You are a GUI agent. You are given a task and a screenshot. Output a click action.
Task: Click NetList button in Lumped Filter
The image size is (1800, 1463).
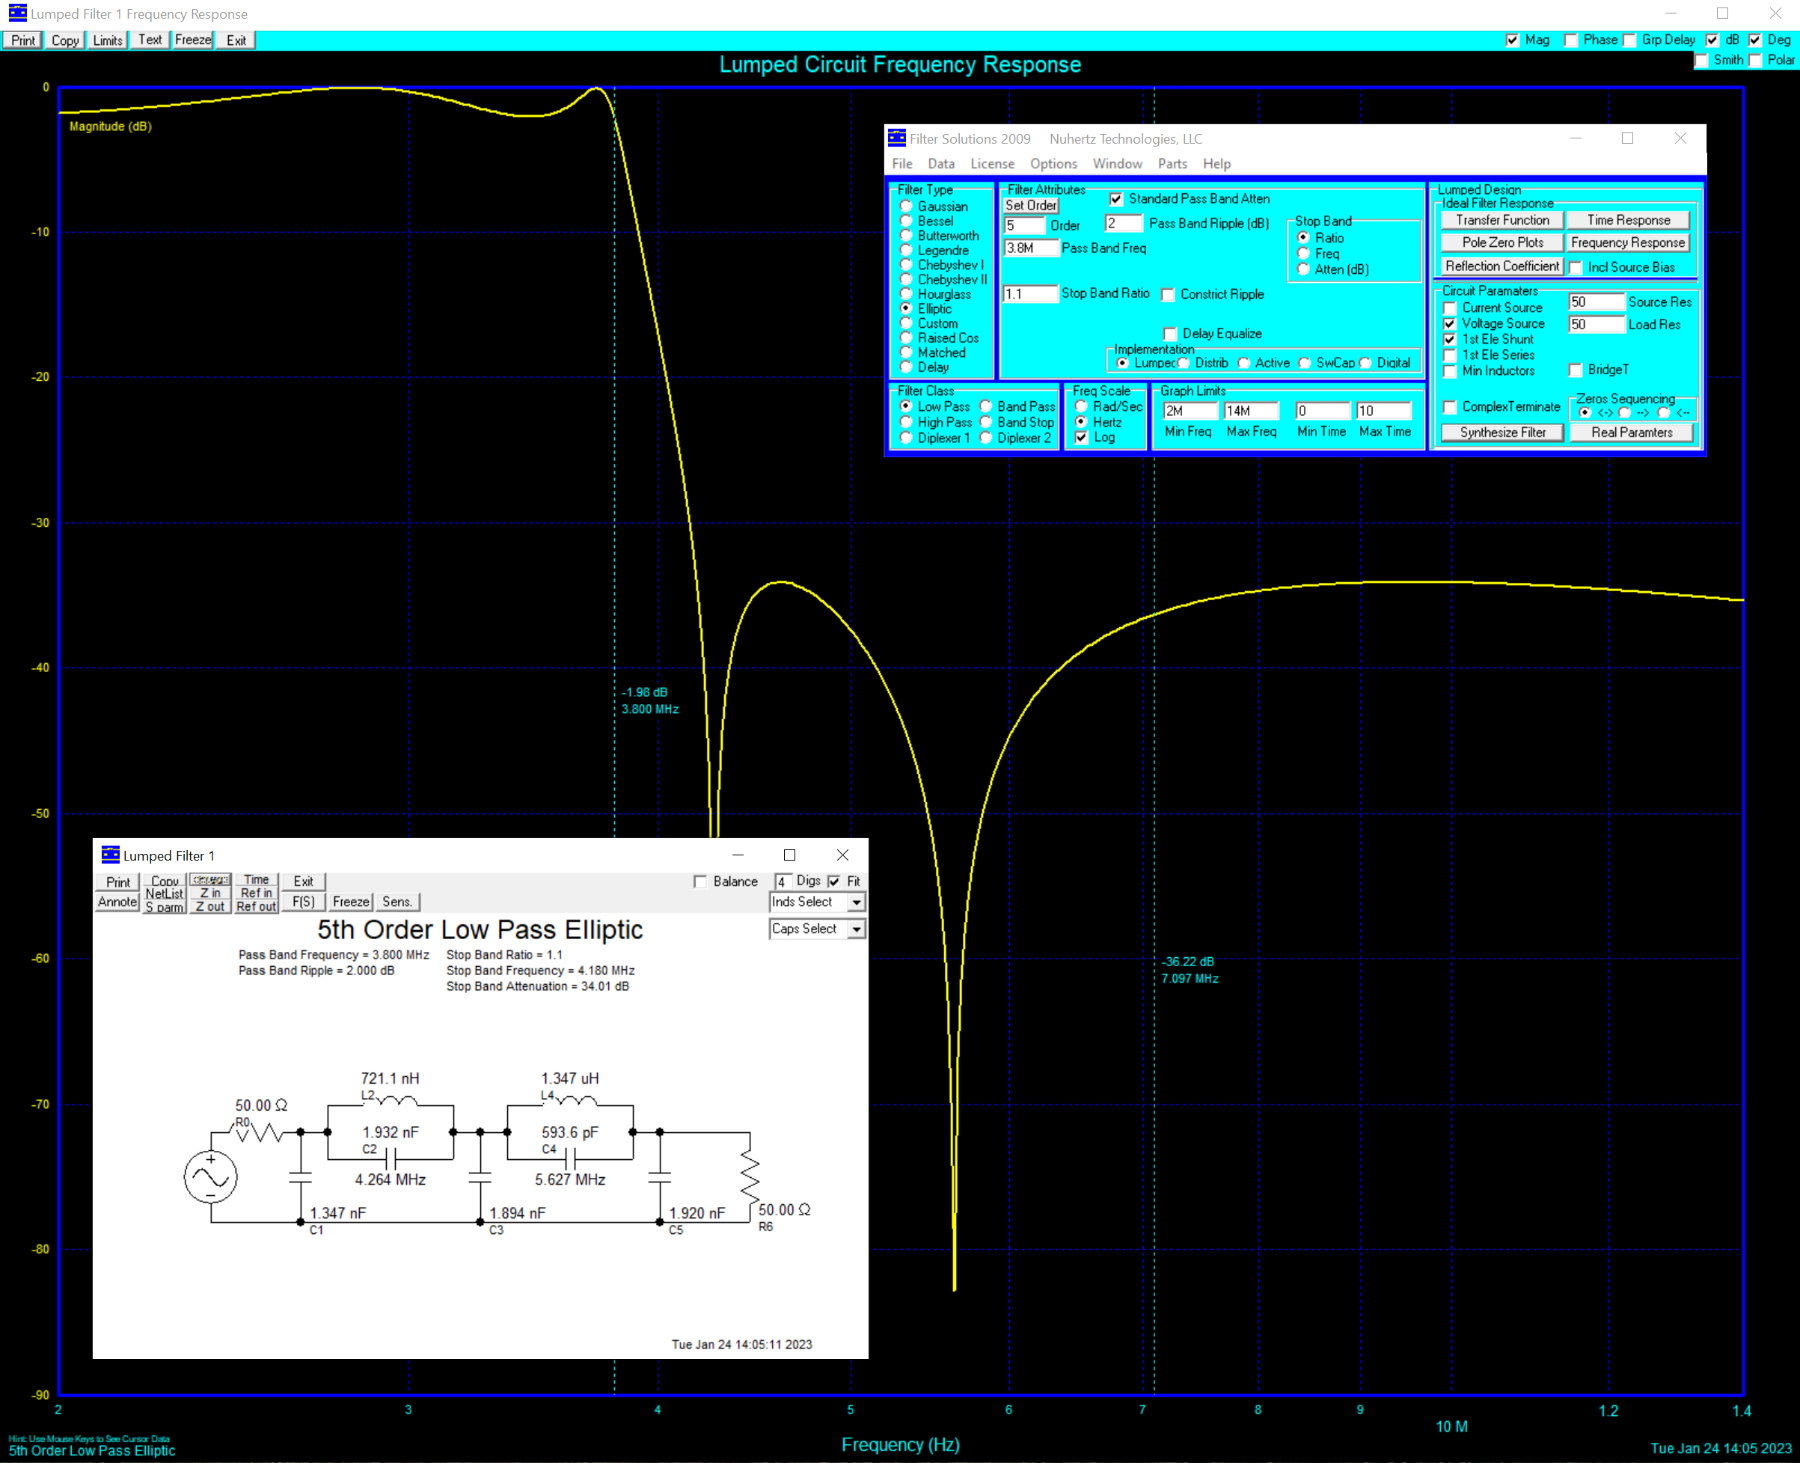(x=164, y=894)
